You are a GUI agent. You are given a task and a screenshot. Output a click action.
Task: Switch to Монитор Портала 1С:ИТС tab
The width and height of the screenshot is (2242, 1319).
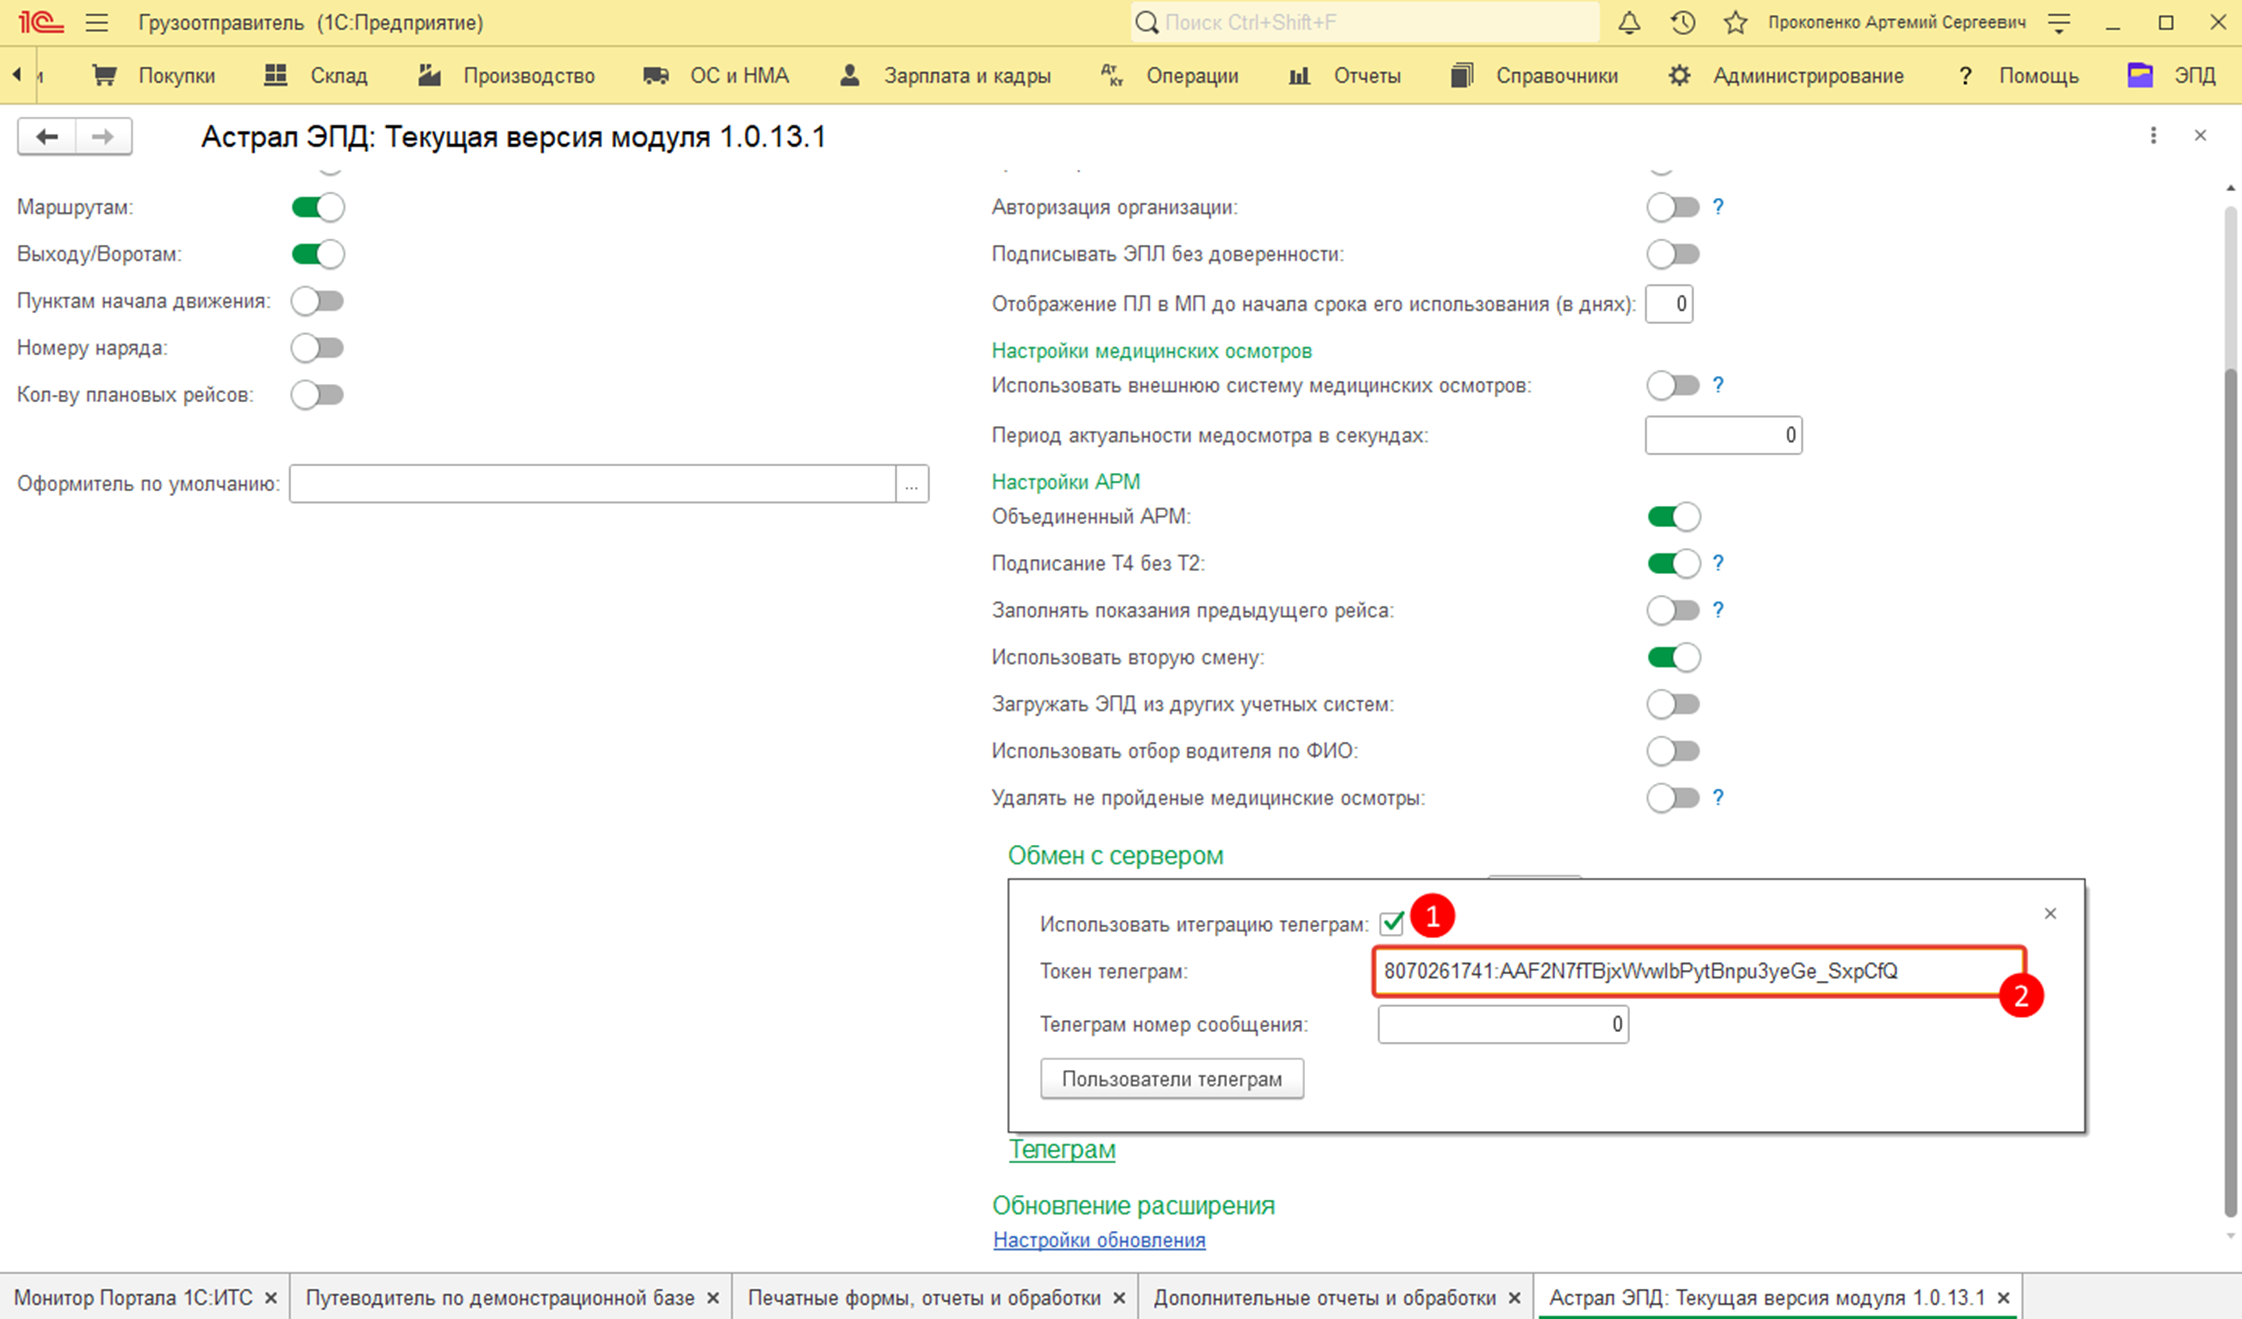pyautogui.click(x=133, y=1297)
